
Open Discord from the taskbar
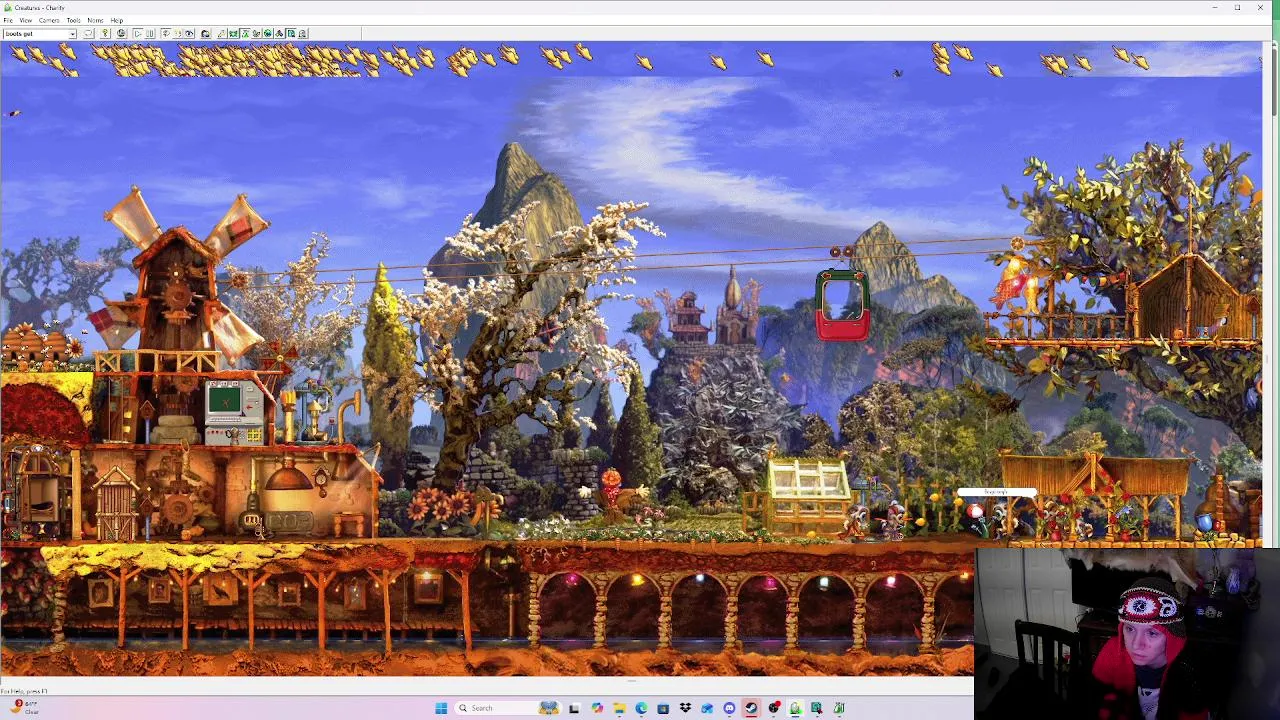point(729,708)
